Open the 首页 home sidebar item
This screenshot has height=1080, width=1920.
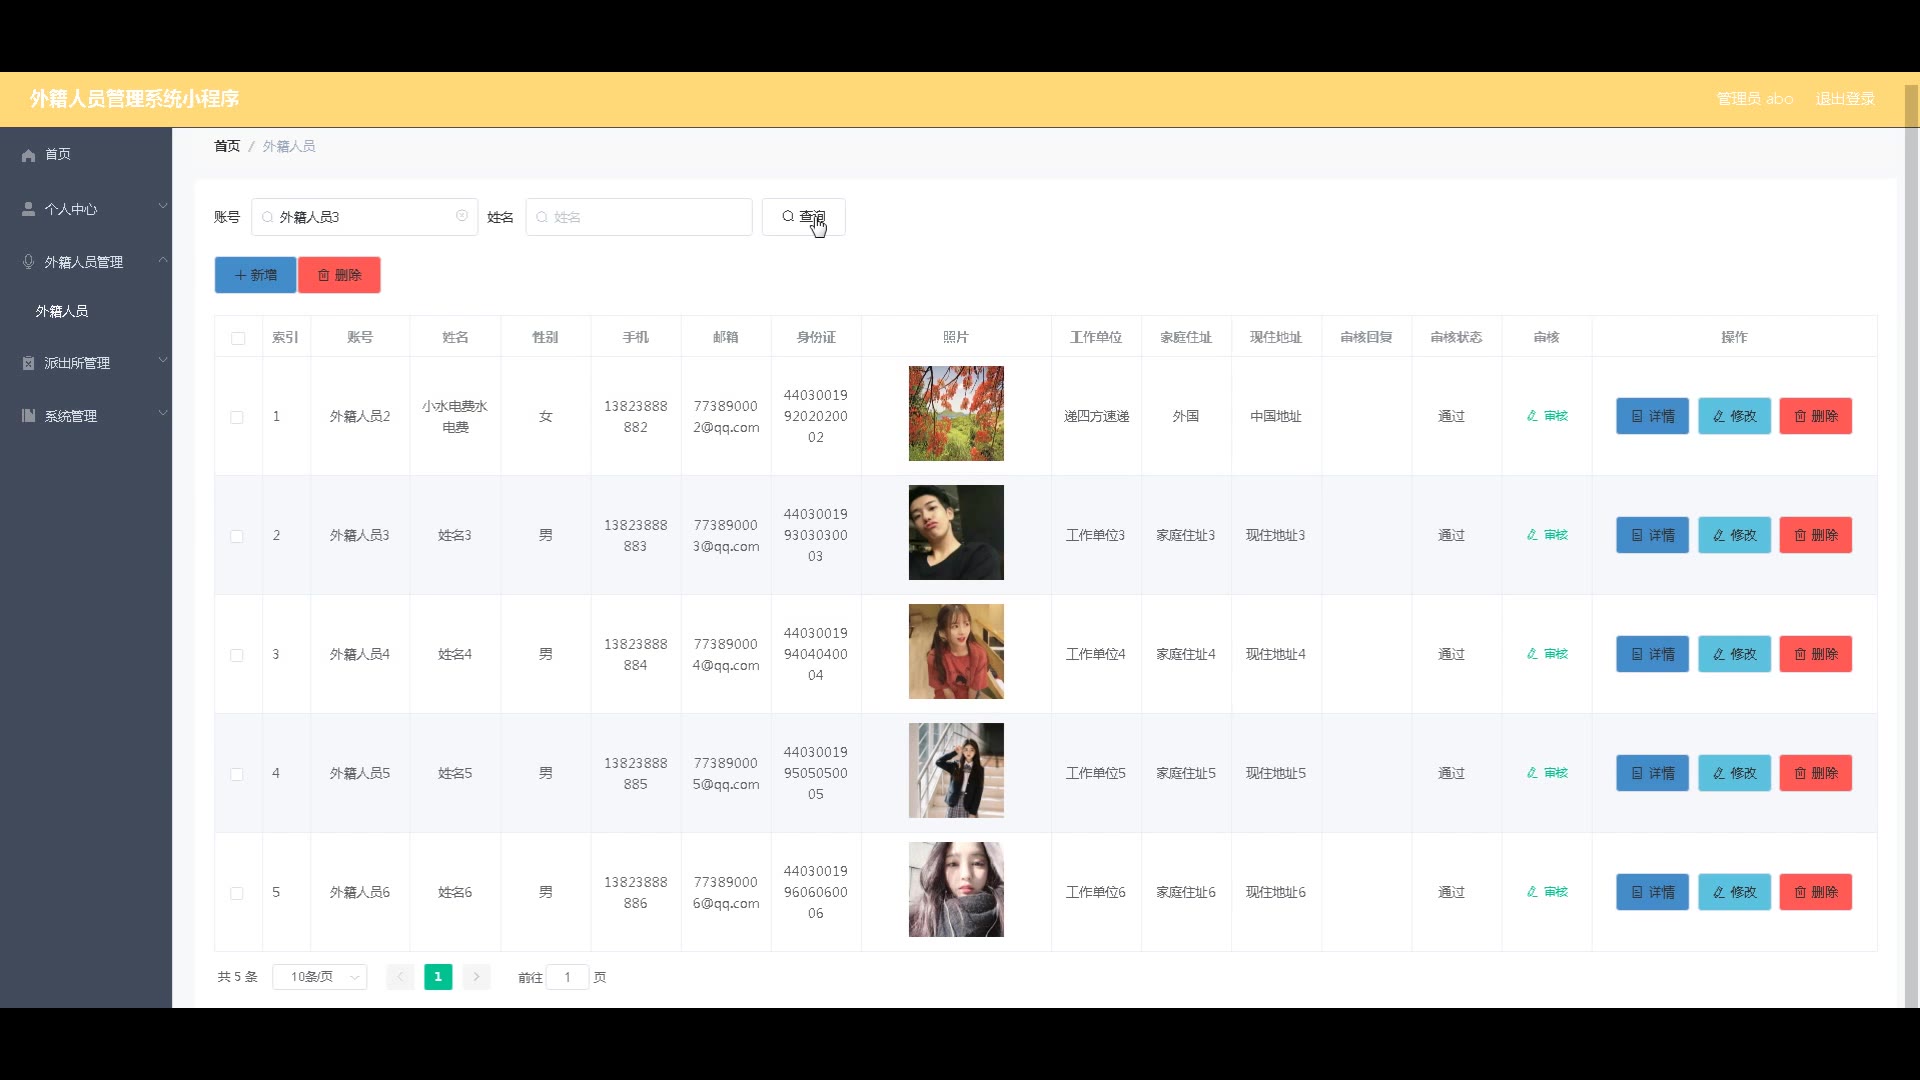[86, 154]
